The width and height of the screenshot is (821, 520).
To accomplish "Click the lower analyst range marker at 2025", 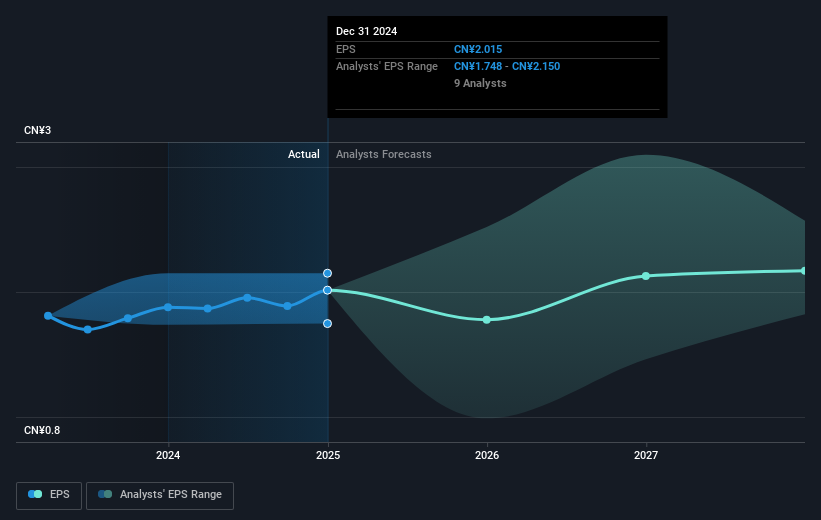I will tap(327, 324).
